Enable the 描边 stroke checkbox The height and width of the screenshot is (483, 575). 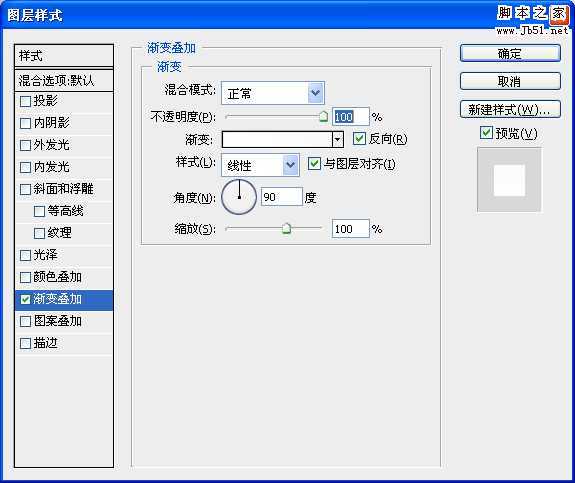pos(25,344)
